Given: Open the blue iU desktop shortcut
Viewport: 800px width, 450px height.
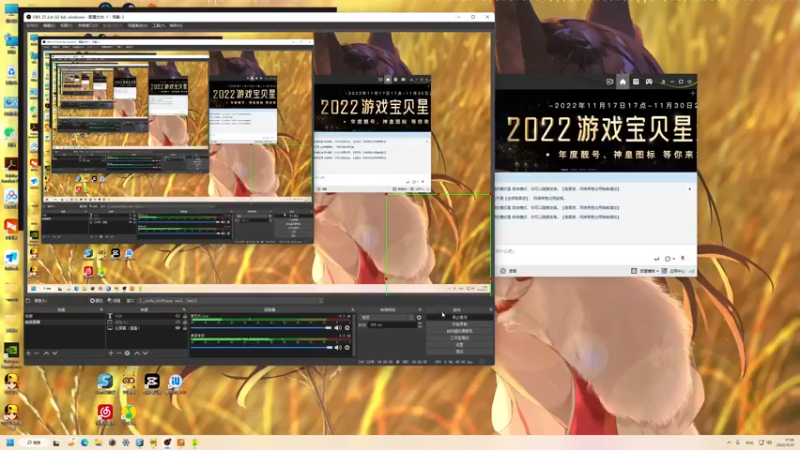Looking at the screenshot, I should 176,381.
